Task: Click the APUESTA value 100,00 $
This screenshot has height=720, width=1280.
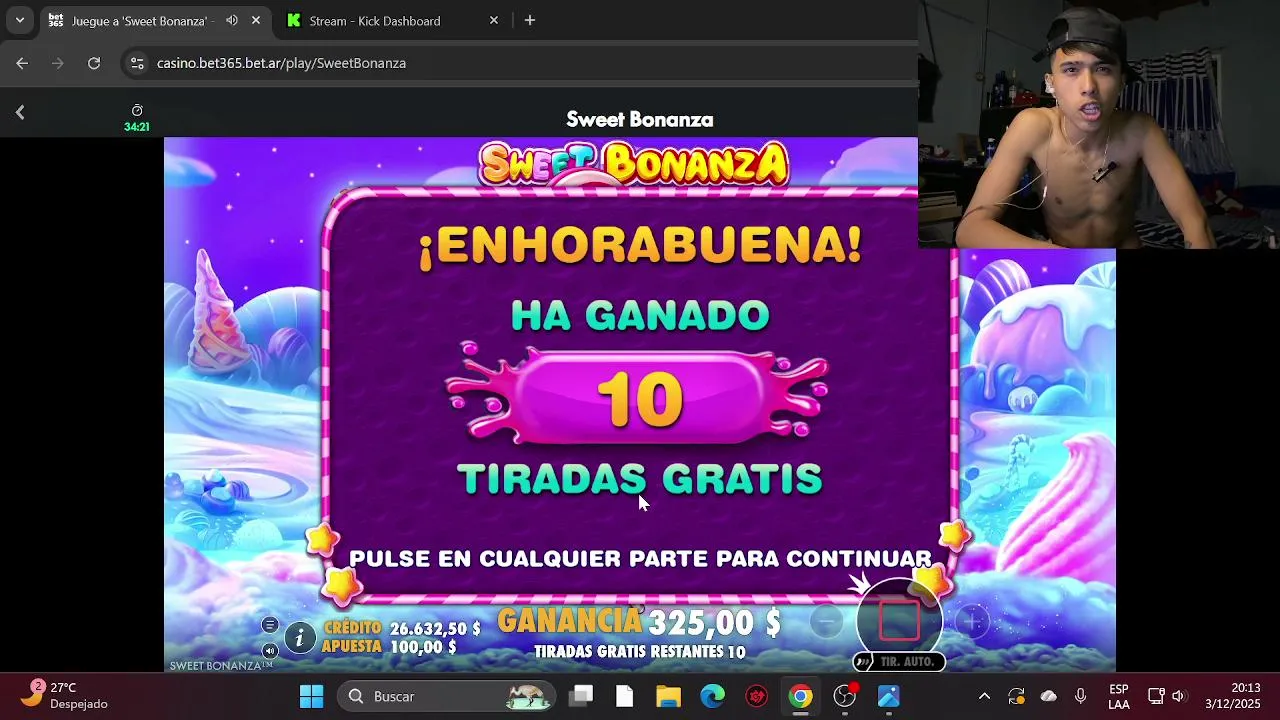Action: [x=389, y=647]
